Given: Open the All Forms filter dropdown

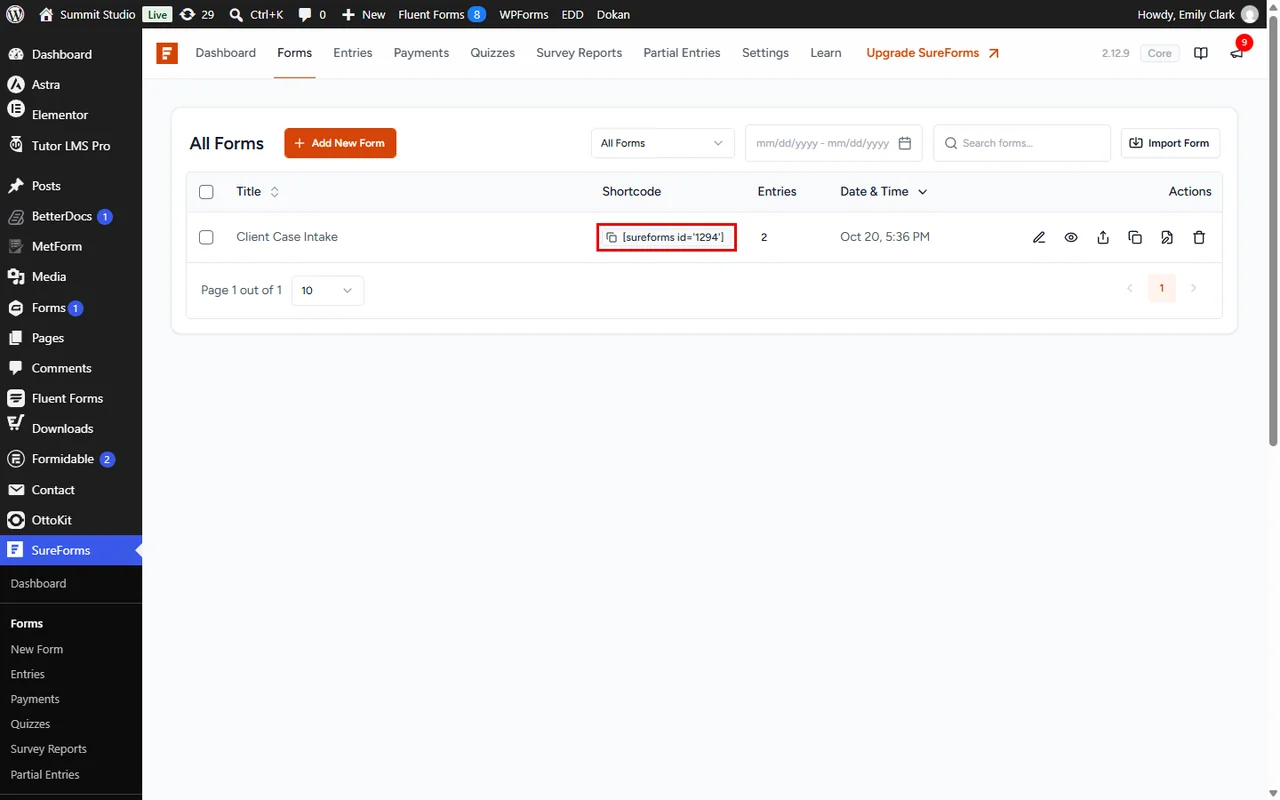Looking at the screenshot, I should (x=662, y=143).
